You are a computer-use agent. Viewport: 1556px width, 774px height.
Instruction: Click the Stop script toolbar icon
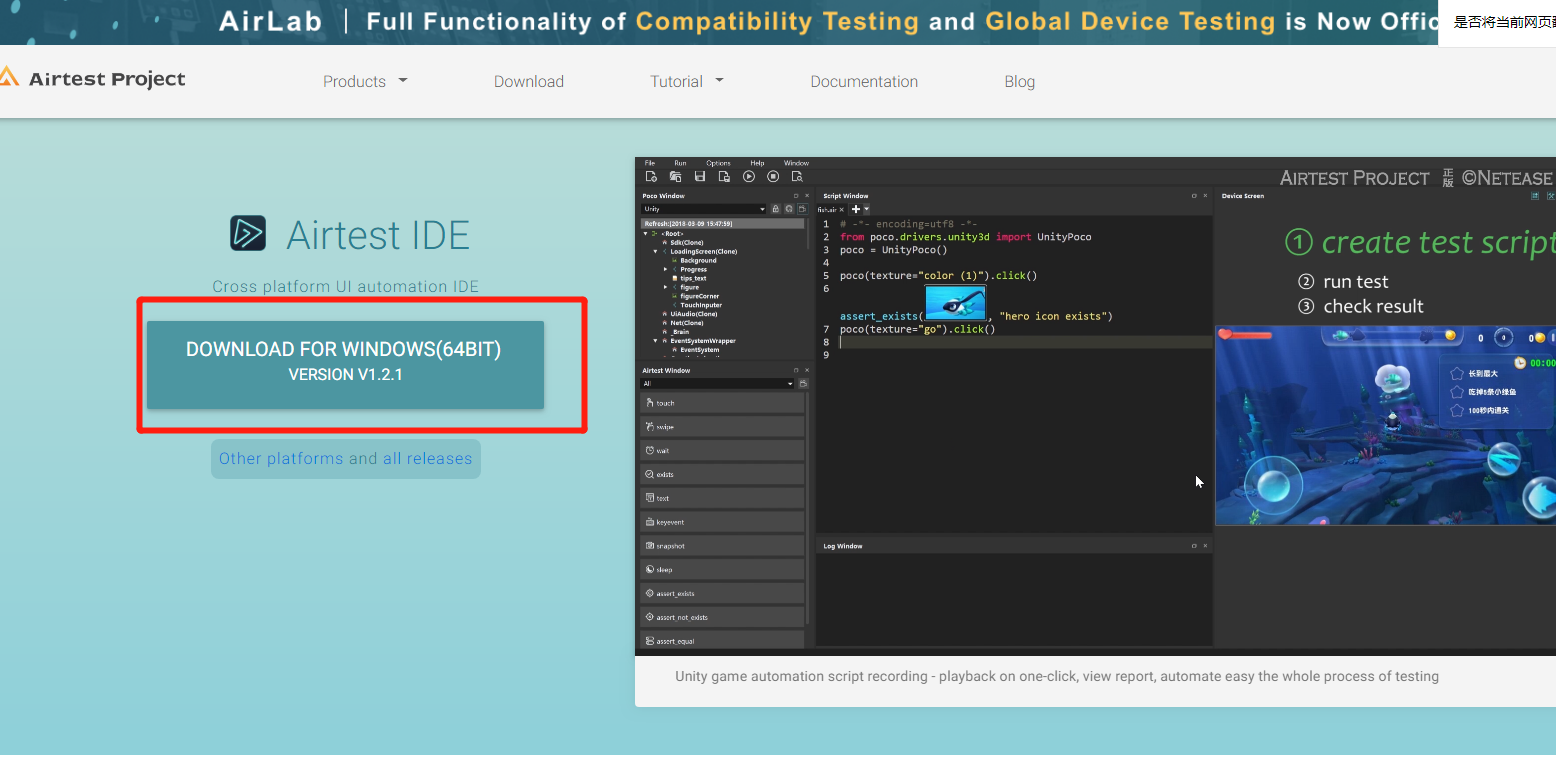click(773, 176)
